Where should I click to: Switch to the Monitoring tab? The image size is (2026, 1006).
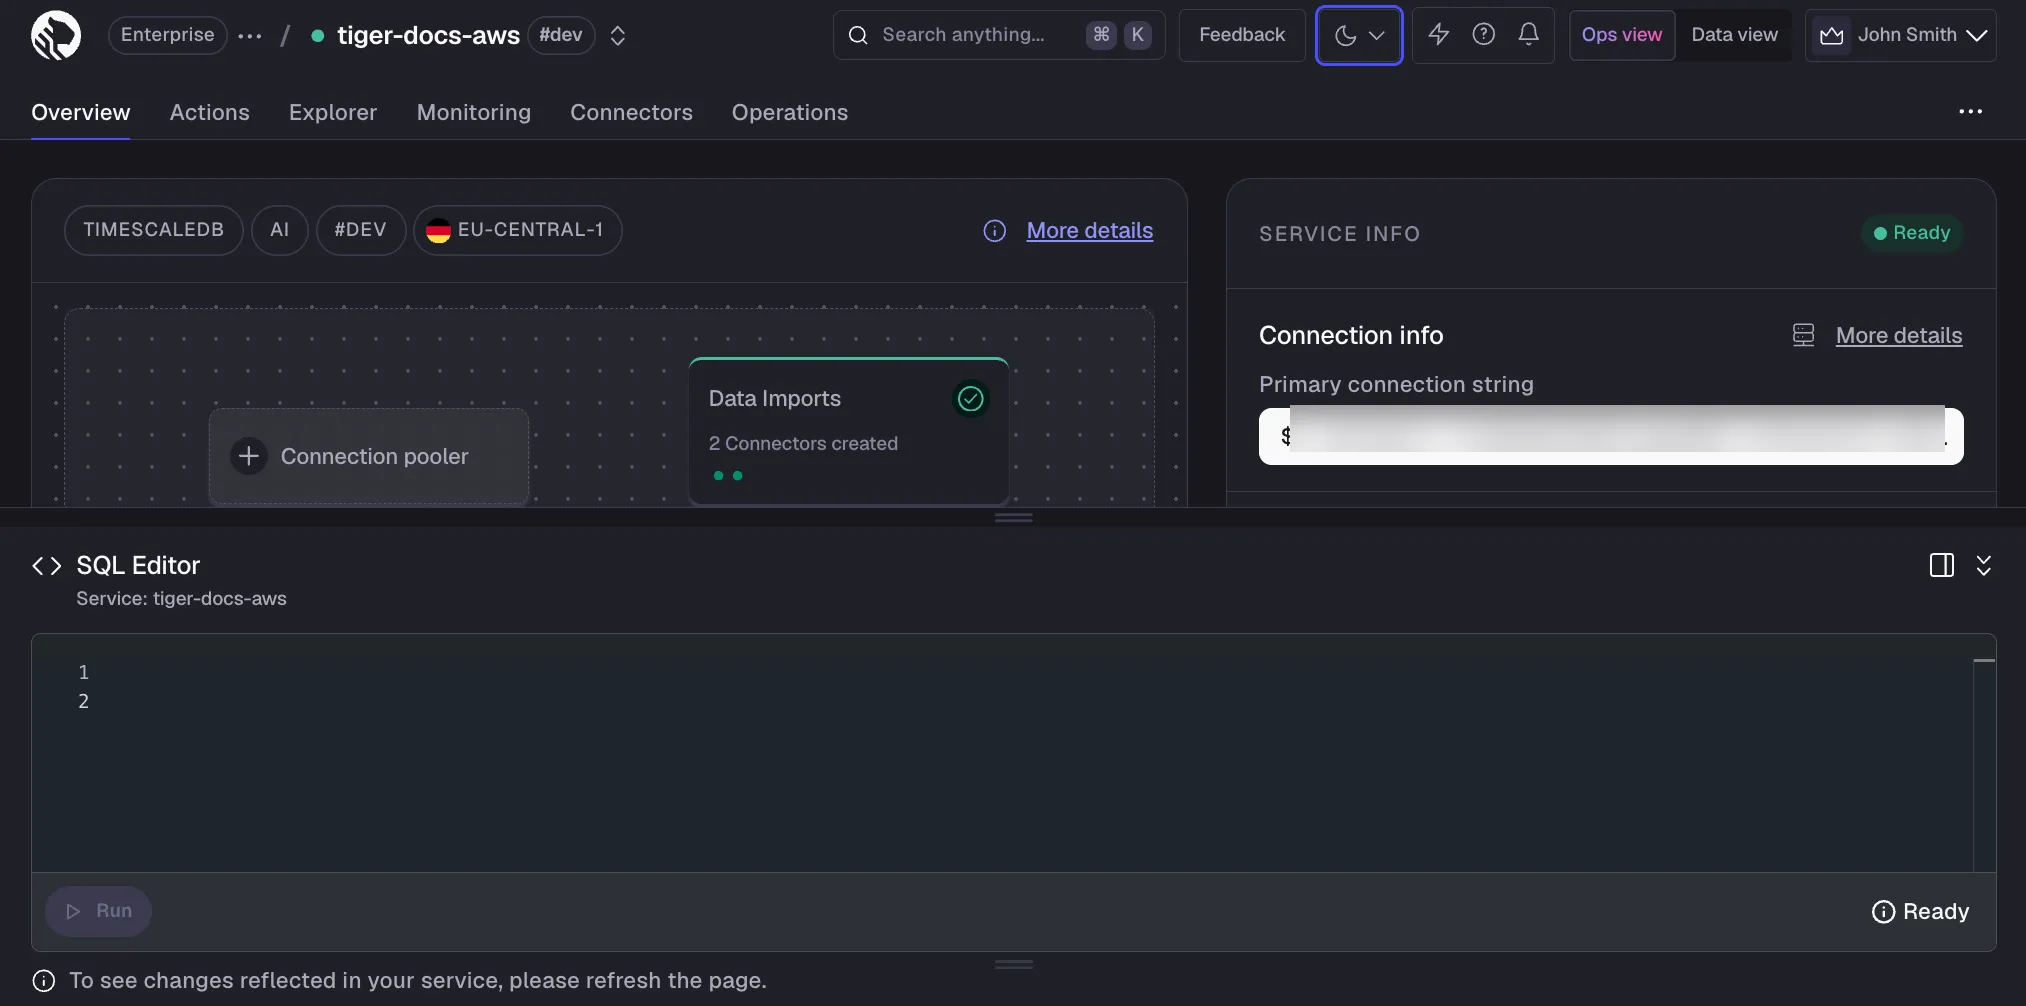pyautogui.click(x=474, y=112)
